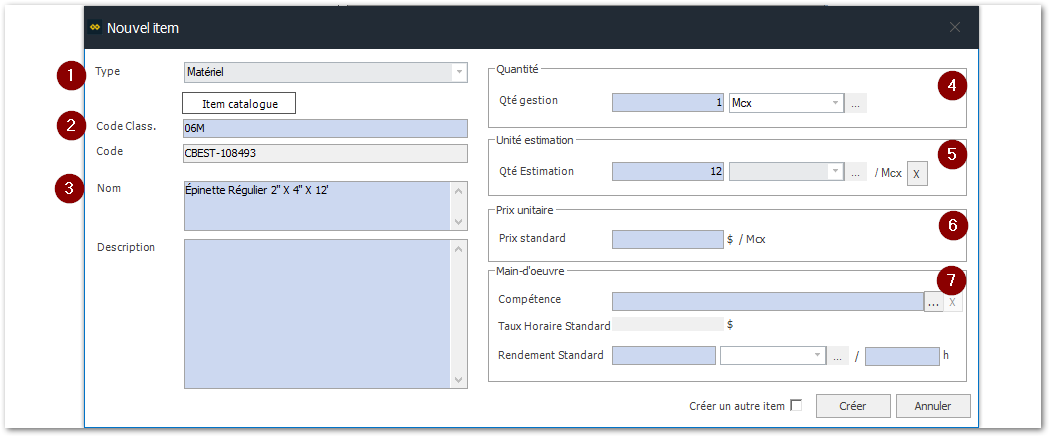Viewport: 1050px width, 437px height.
Task: Click the Annuler button
Action: click(933, 406)
